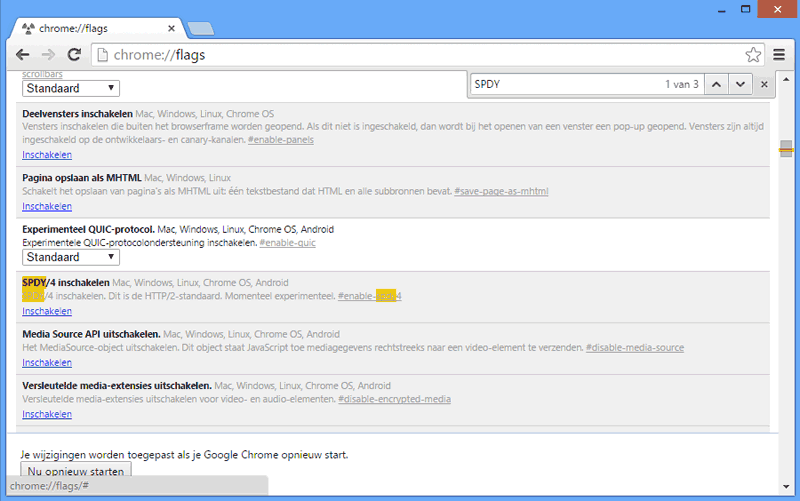This screenshot has width=800, height=501.
Task: Click Inschakelen under Deelvensters inschakelen
Action: point(47,155)
